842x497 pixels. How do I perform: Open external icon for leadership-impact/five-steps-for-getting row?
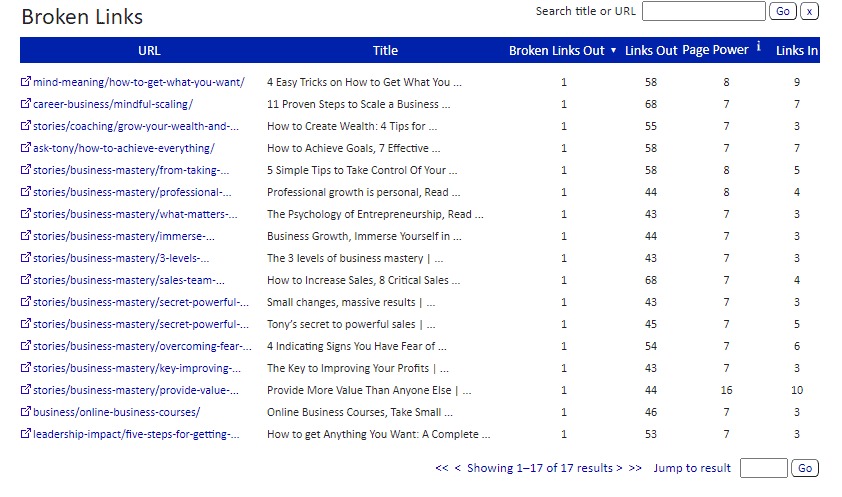click(x=26, y=434)
